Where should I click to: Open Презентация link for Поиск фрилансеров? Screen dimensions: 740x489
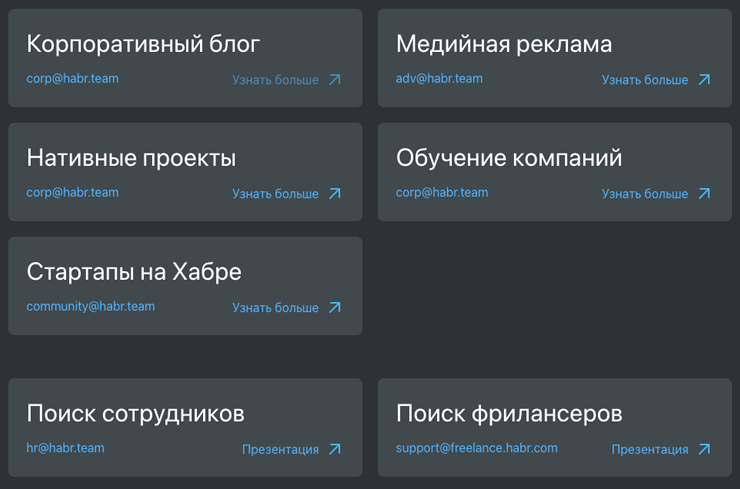pyautogui.click(x=649, y=450)
